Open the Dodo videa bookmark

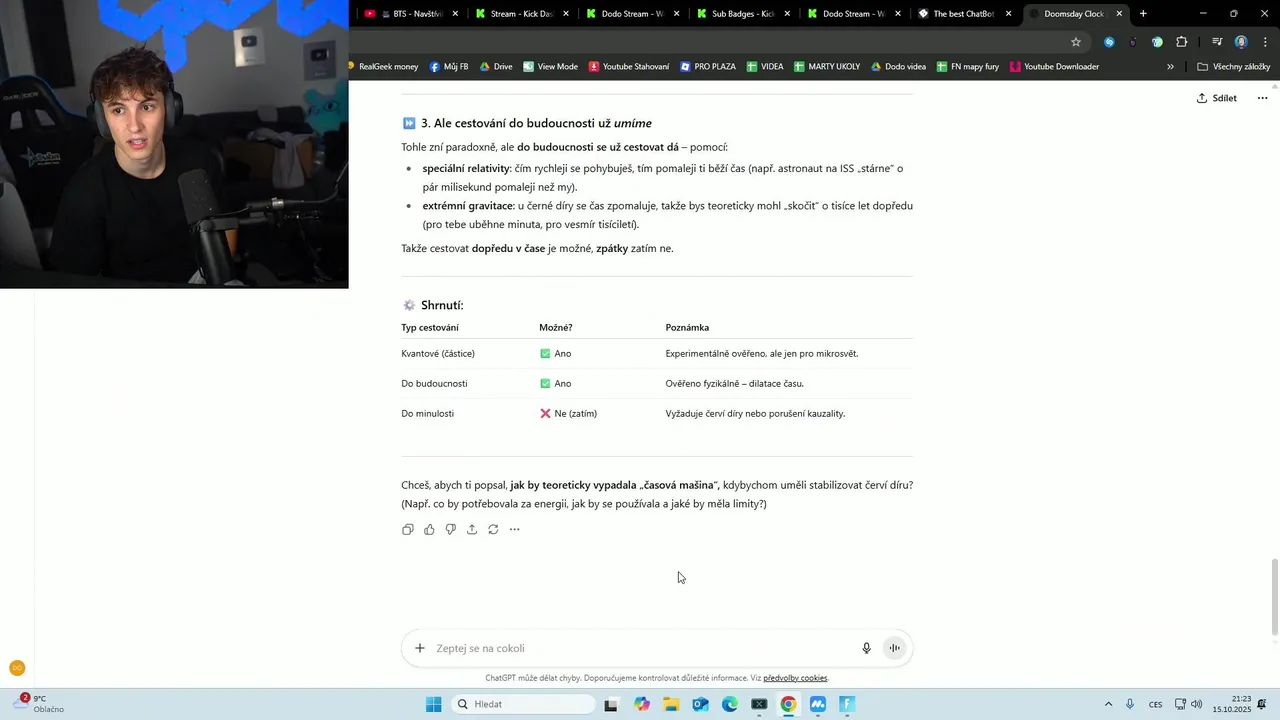(x=899, y=67)
